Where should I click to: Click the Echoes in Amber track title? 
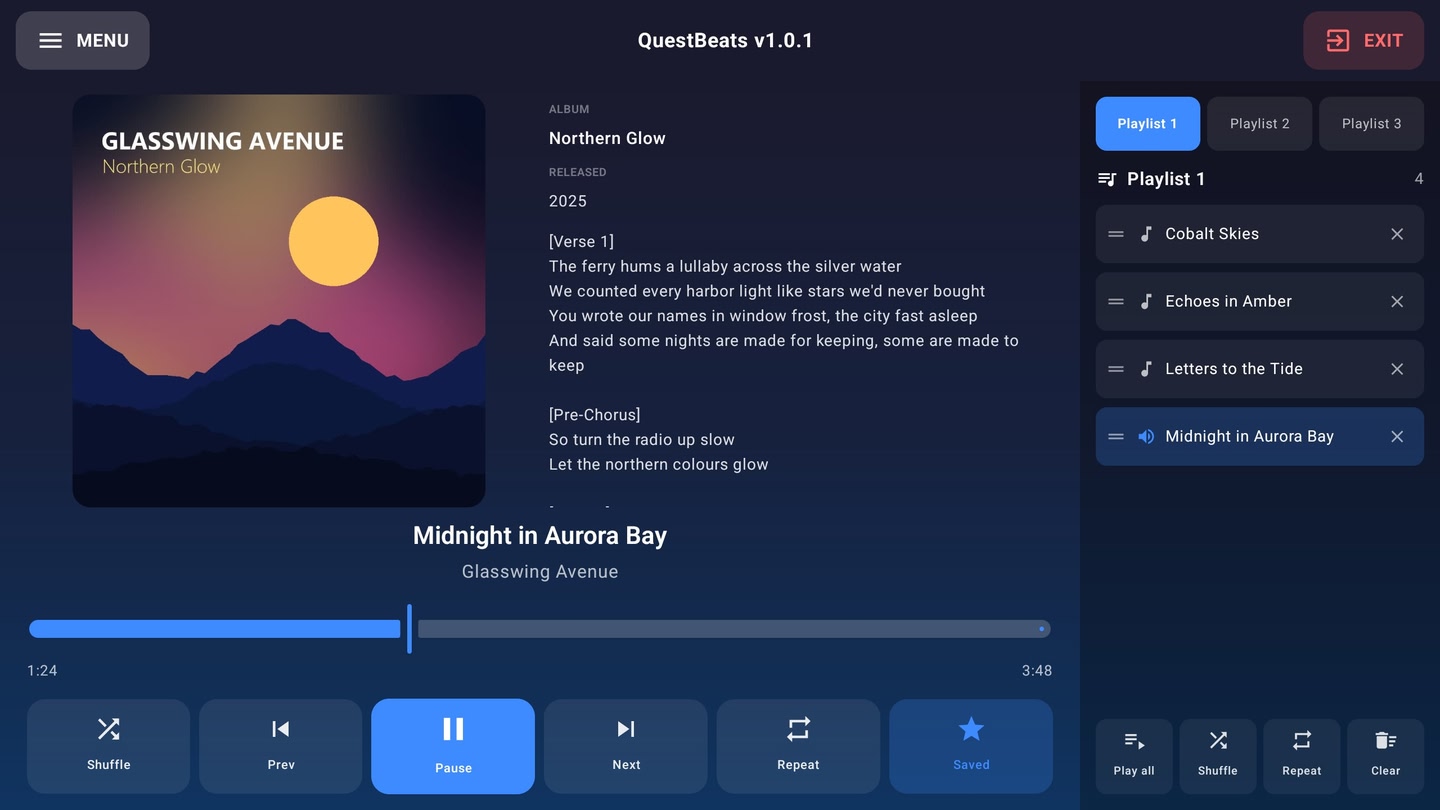click(x=1228, y=302)
